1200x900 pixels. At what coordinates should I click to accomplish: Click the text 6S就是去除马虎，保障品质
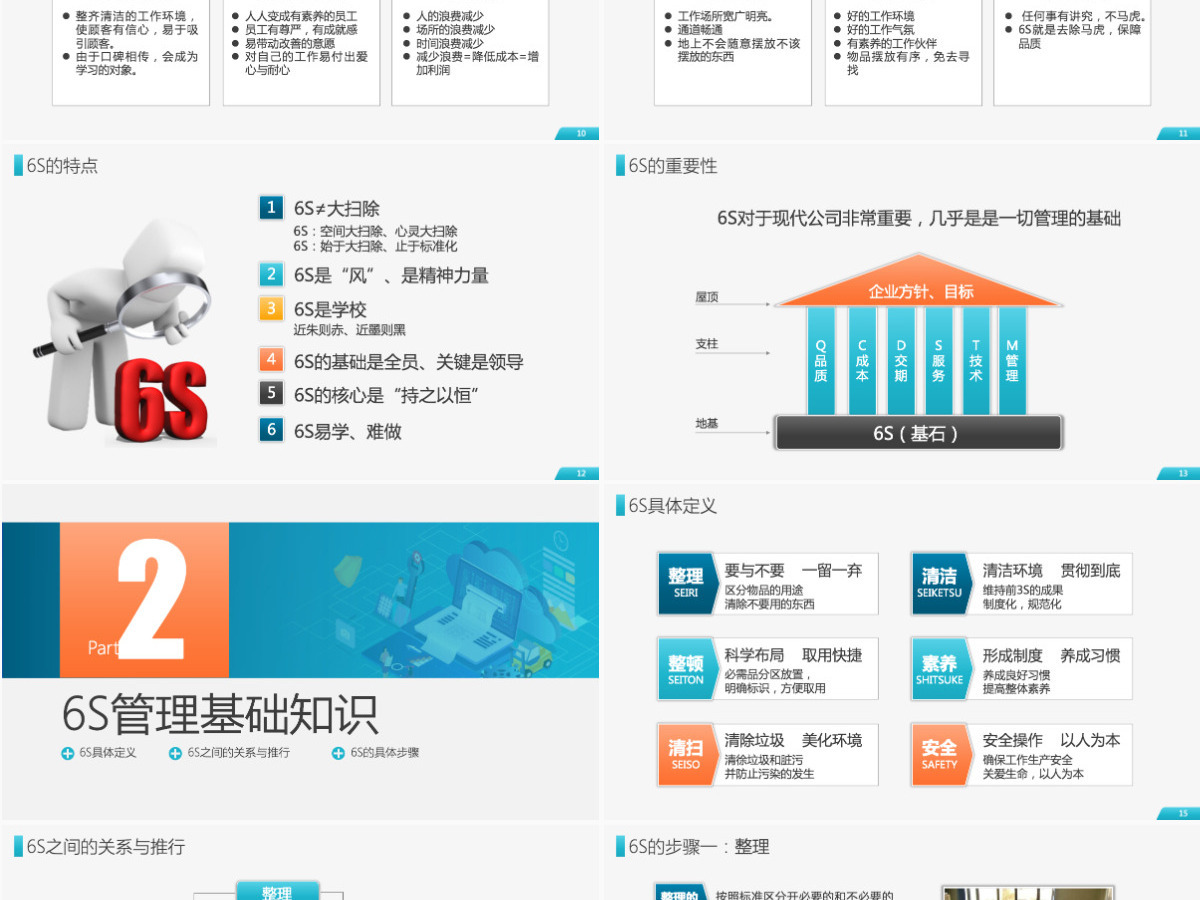click(x=1079, y=36)
